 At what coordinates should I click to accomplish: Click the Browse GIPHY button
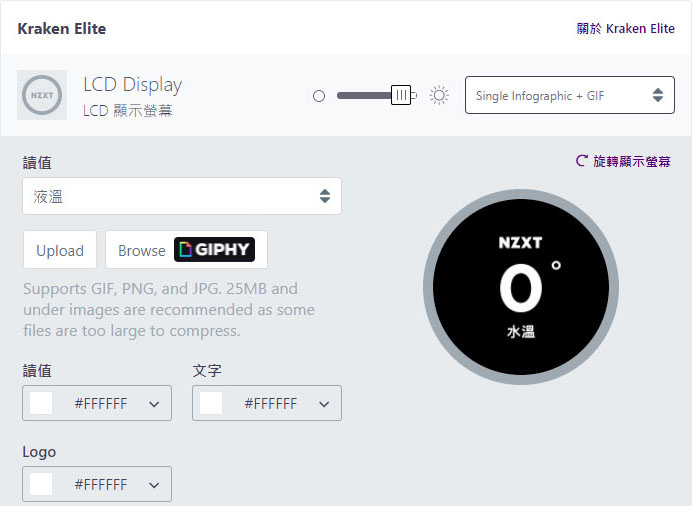click(186, 250)
